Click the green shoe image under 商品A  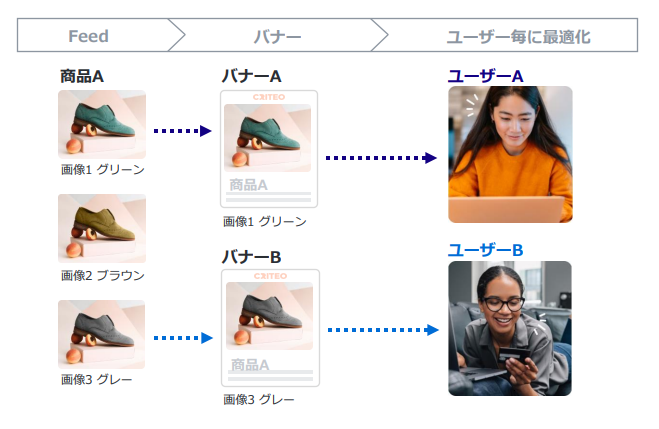pos(102,124)
